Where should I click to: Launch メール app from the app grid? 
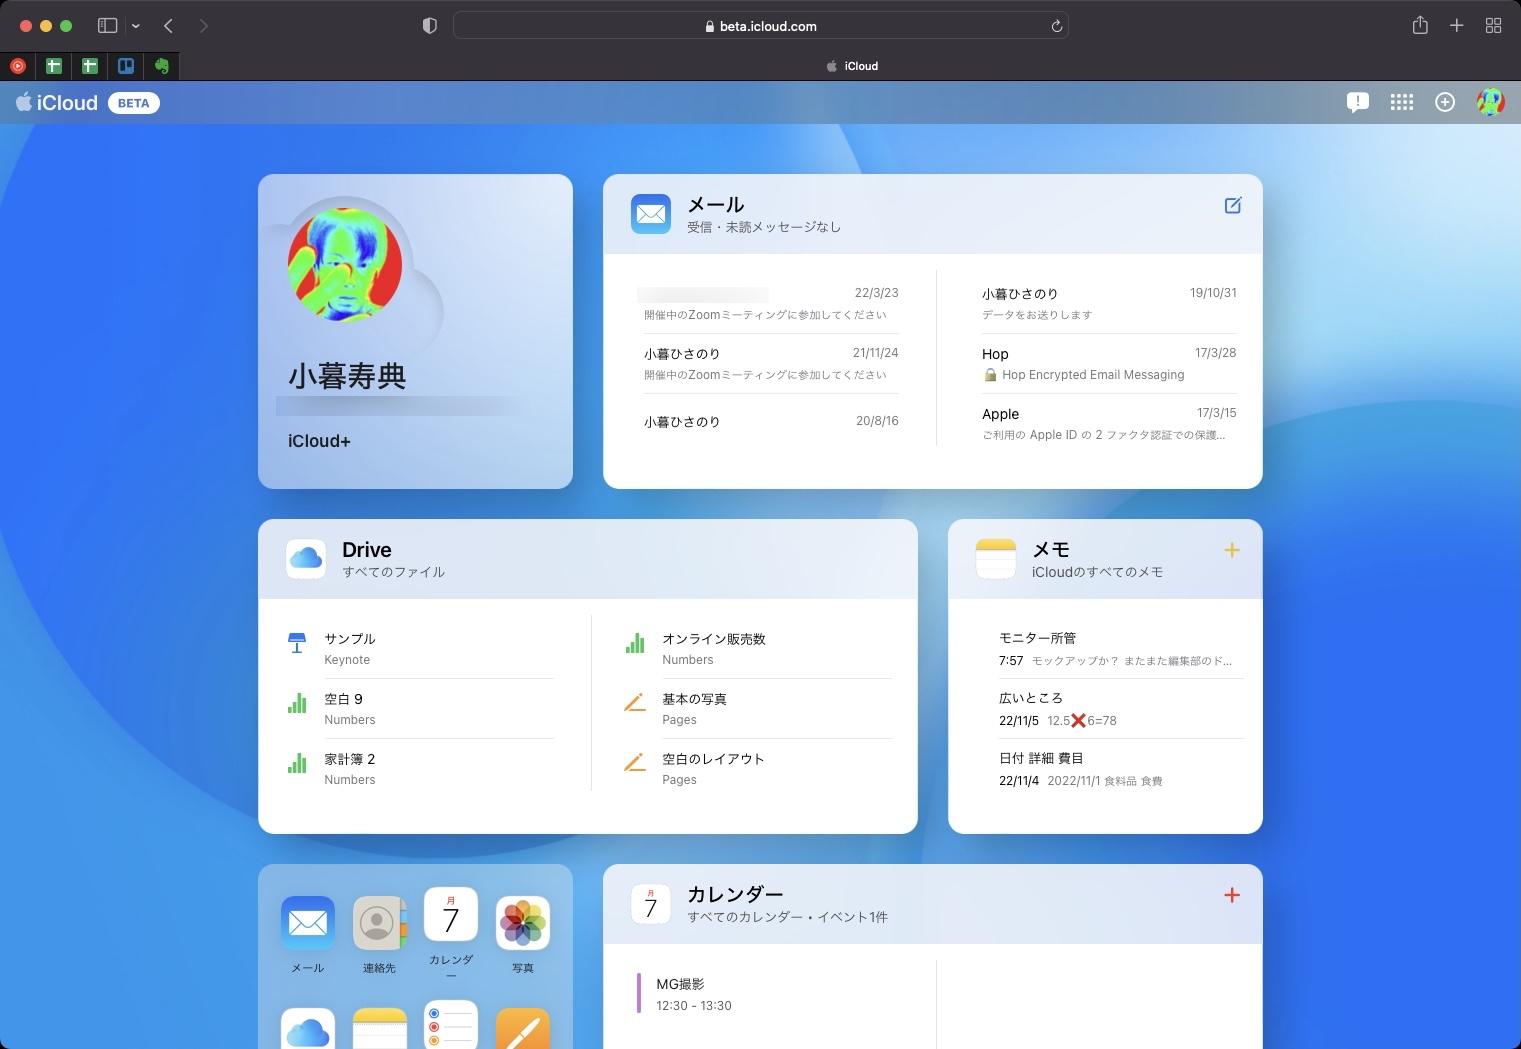tap(308, 923)
